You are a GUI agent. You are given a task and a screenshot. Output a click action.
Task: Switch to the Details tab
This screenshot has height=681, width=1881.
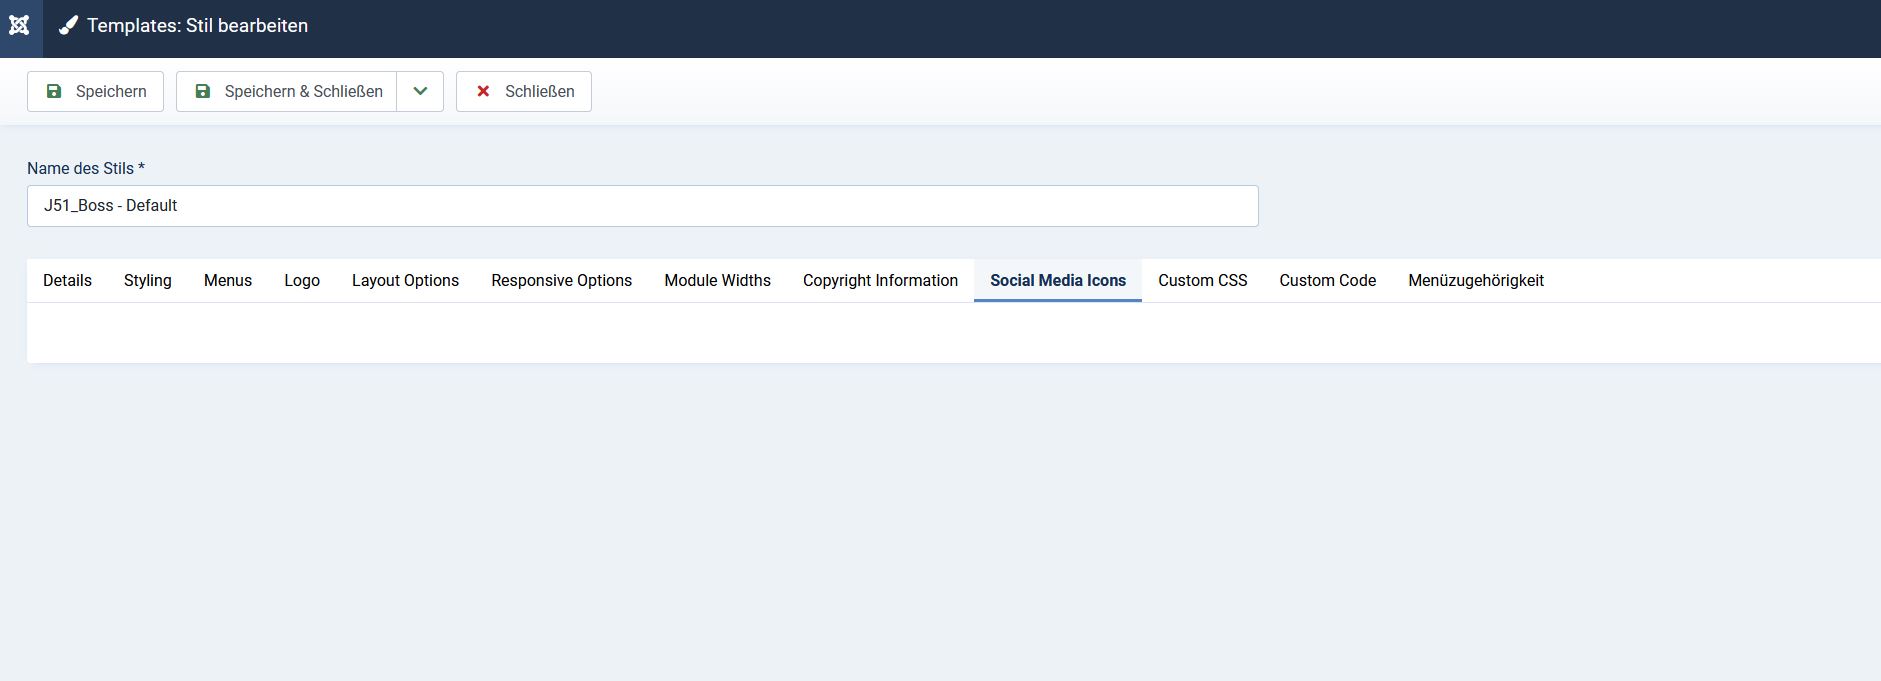[67, 281]
